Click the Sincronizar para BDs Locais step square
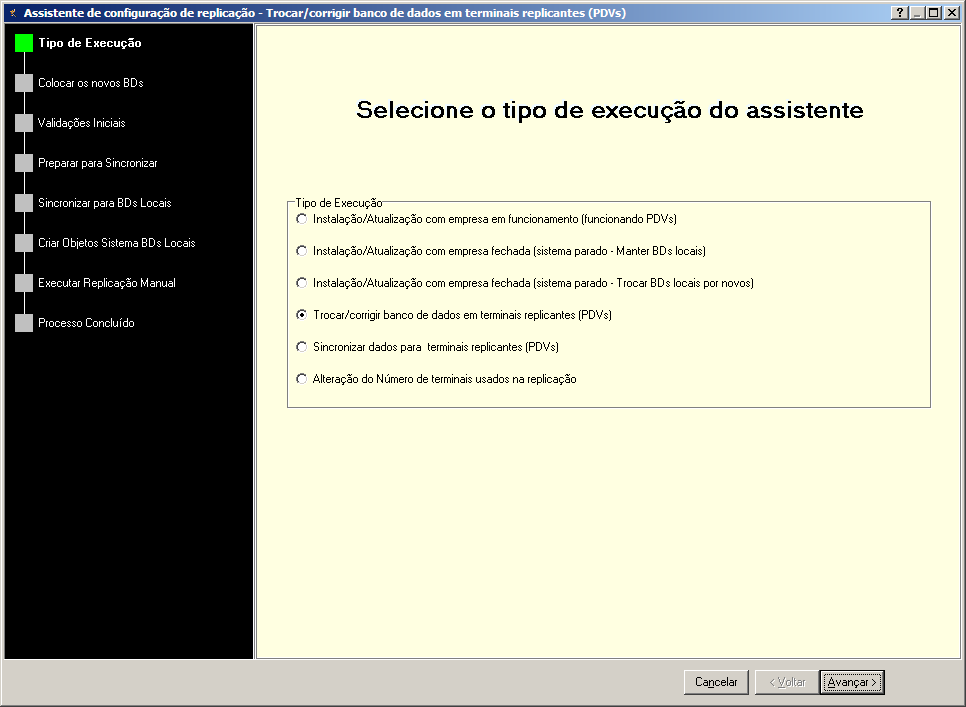The width and height of the screenshot is (966, 707). coord(24,203)
